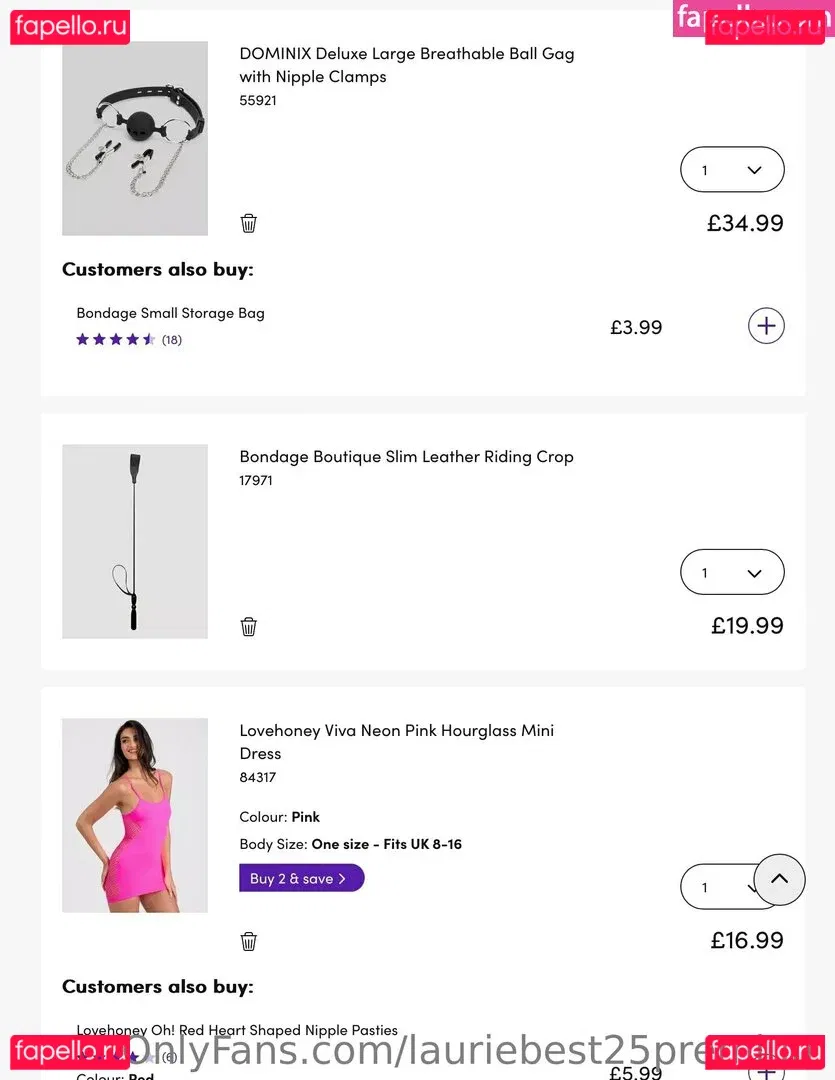835x1080 pixels.
Task: Open the pink mini dress product photo
Action: click(x=135, y=815)
